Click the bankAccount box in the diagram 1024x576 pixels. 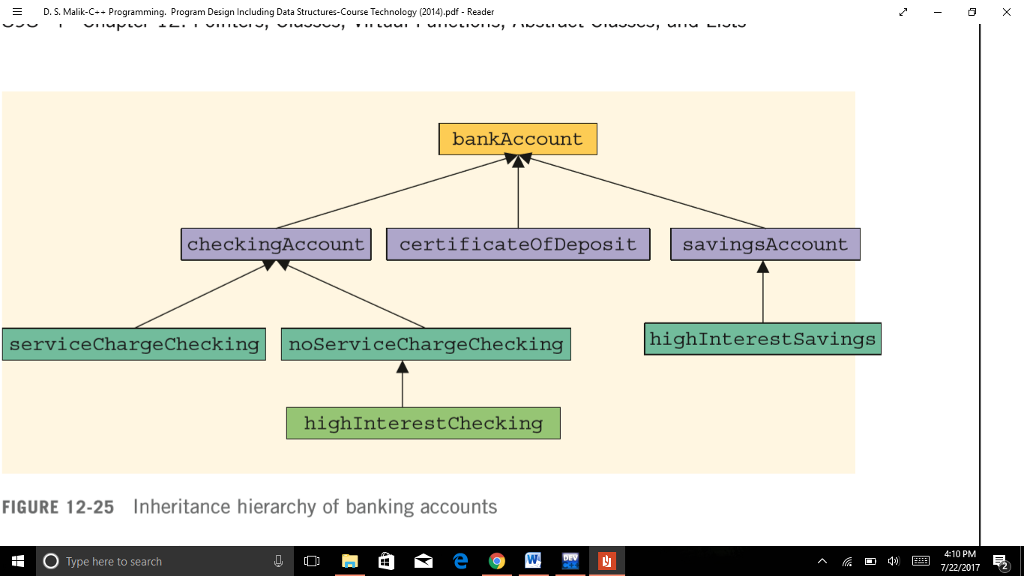(x=517, y=139)
